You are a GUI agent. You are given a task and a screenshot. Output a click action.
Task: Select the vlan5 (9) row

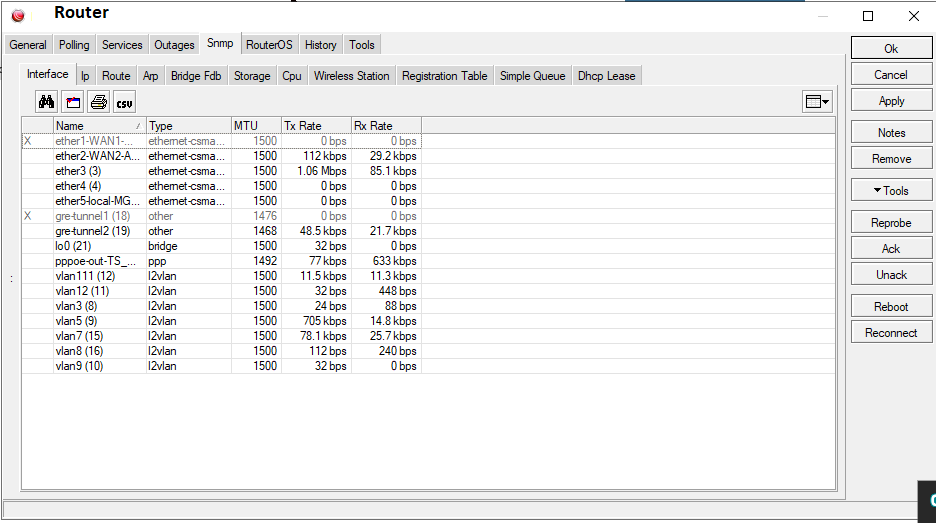[221, 321]
